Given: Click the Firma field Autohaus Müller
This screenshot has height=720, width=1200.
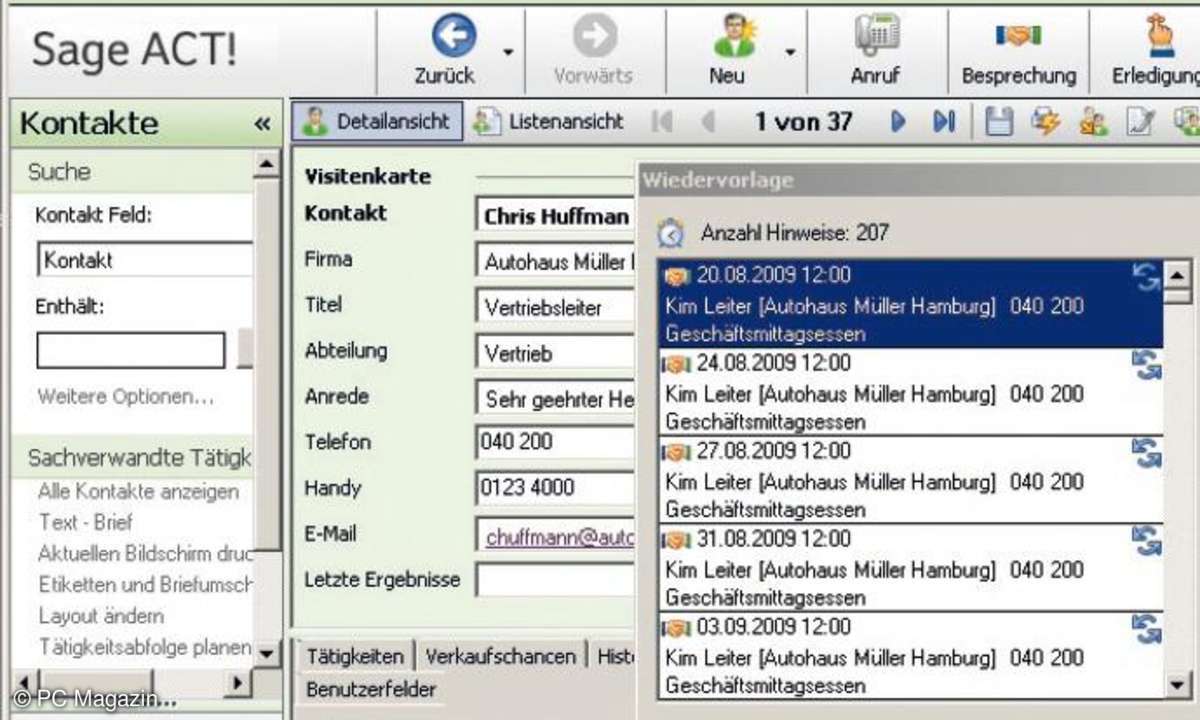Looking at the screenshot, I should coord(556,262).
